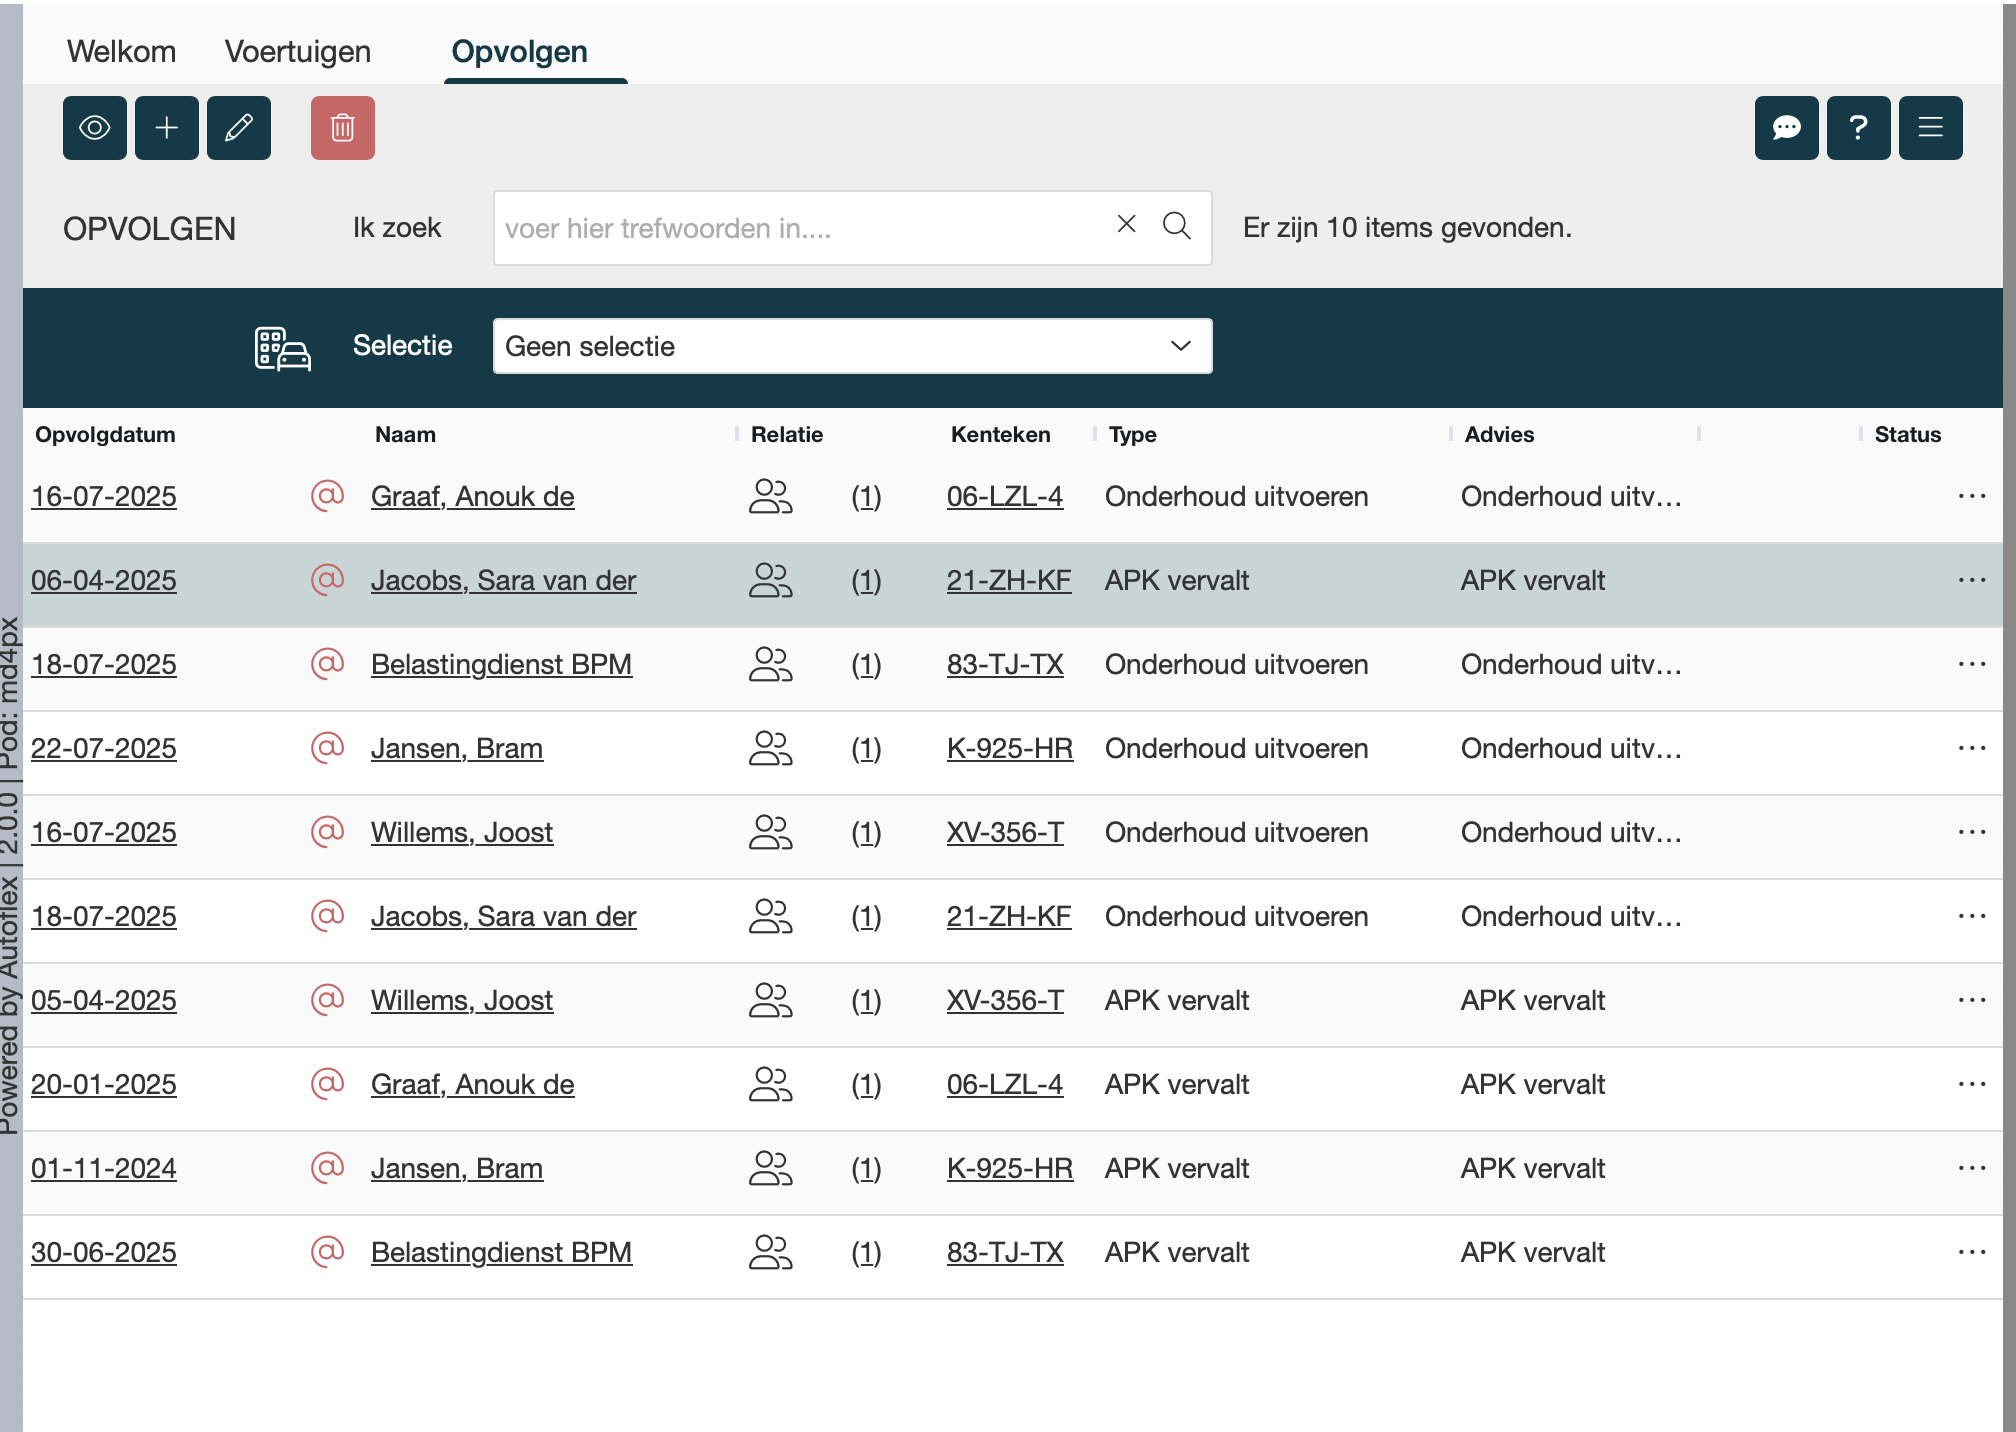
Task: Clear search field with X icon
Action: (1126, 225)
